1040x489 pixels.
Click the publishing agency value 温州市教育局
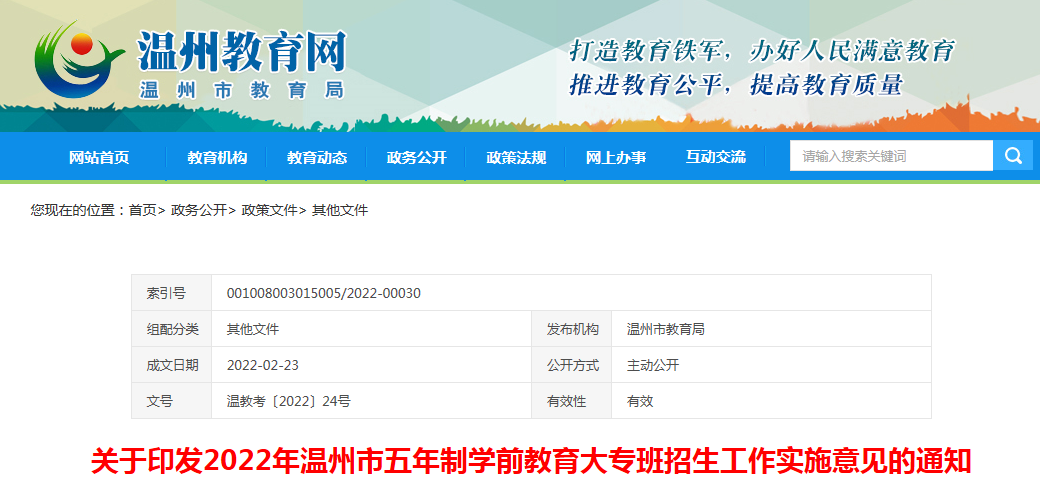click(x=665, y=329)
